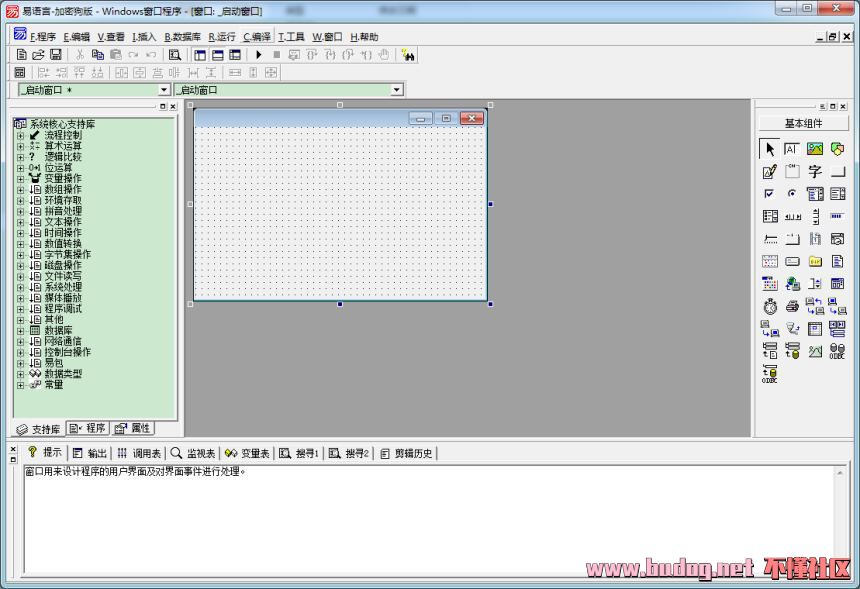
Task: Expand the 常量 tree node
Action: tap(20, 384)
